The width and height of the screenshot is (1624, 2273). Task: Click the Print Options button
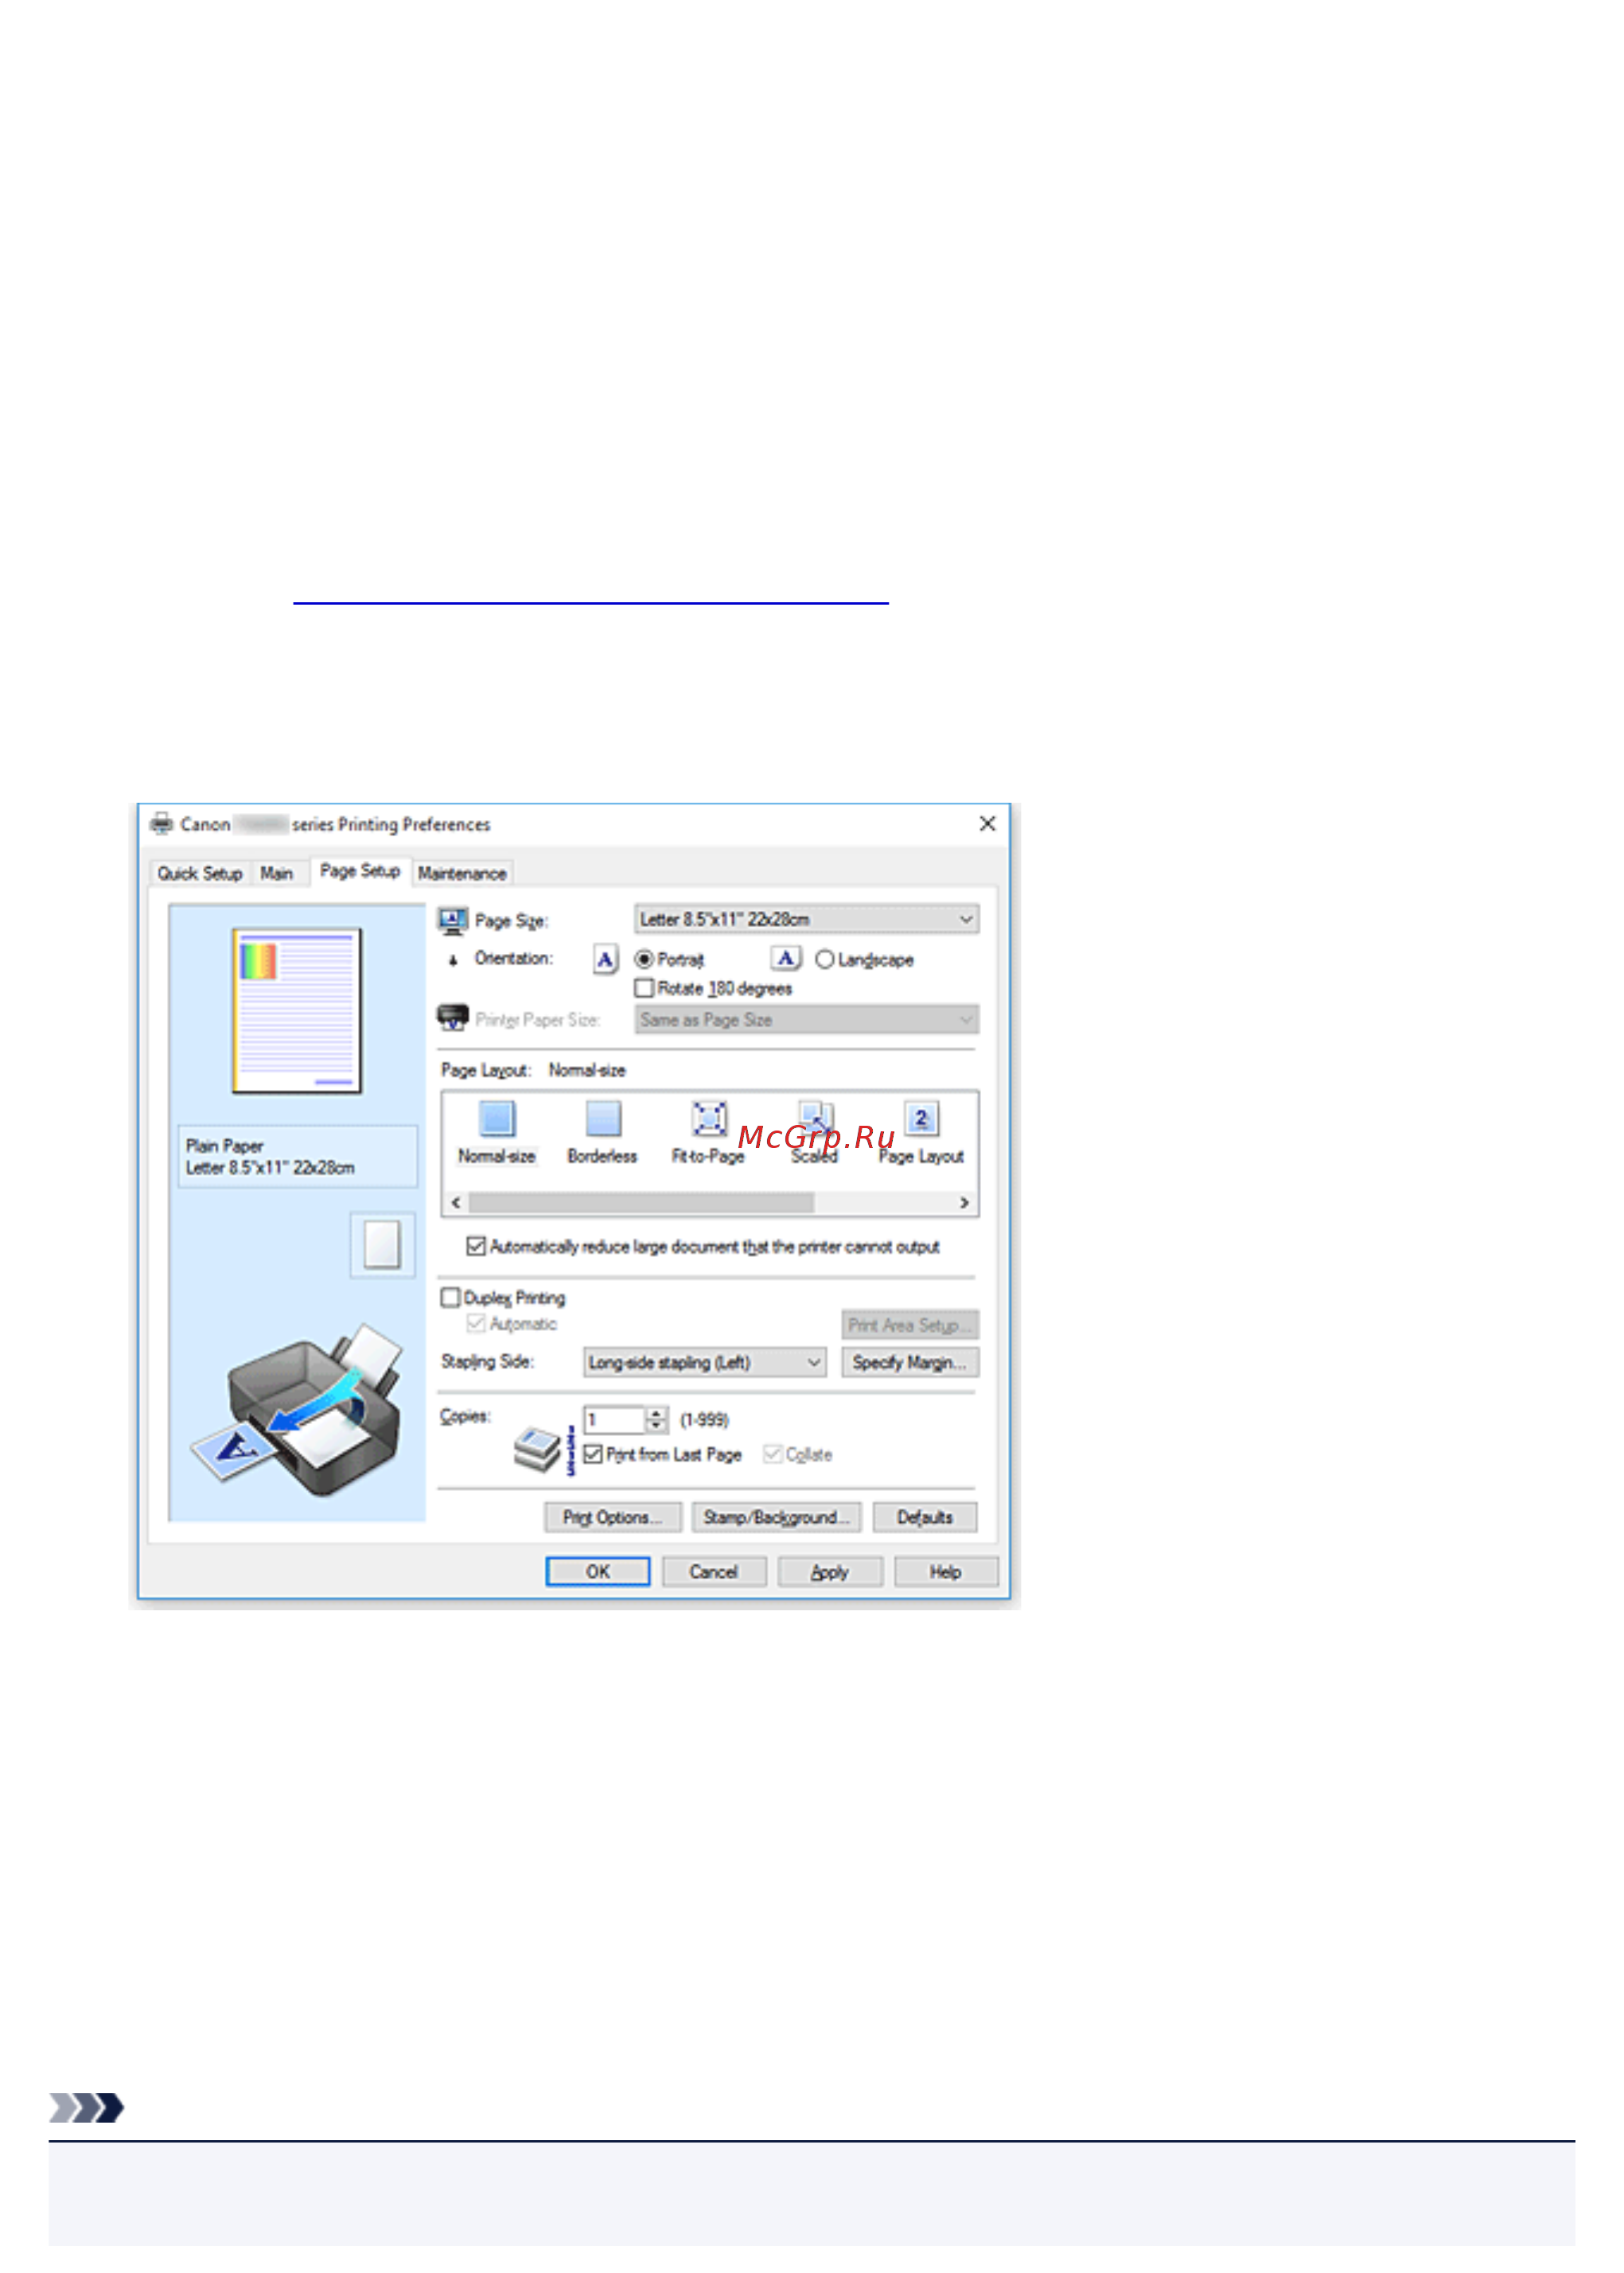(x=613, y=1518)
